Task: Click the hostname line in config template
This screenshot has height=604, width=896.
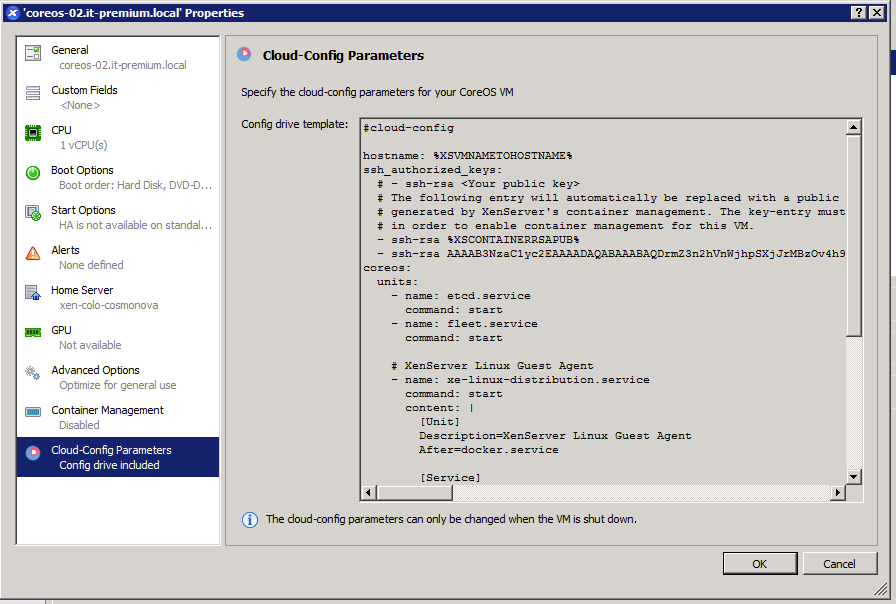Action: tap(467, 155)
